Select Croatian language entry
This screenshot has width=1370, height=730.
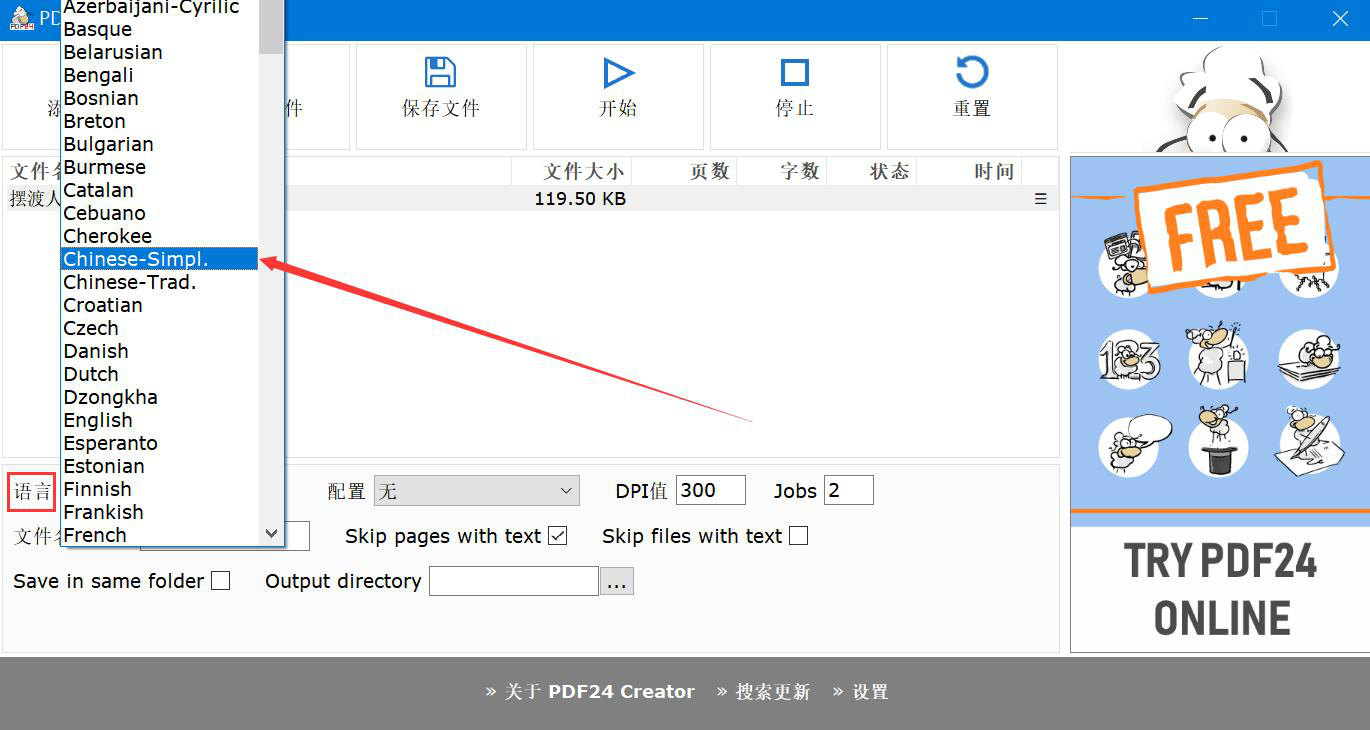point(160,305)
